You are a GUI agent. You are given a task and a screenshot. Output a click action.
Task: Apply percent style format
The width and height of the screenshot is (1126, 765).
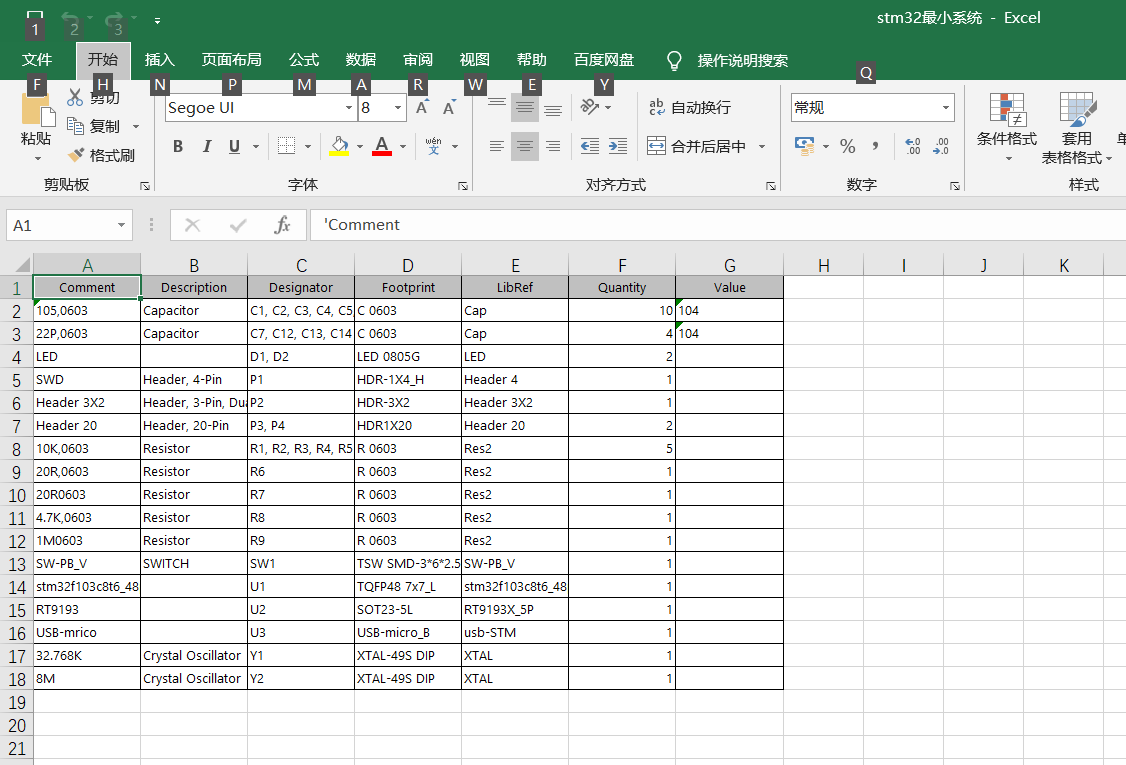click(847, 147)
